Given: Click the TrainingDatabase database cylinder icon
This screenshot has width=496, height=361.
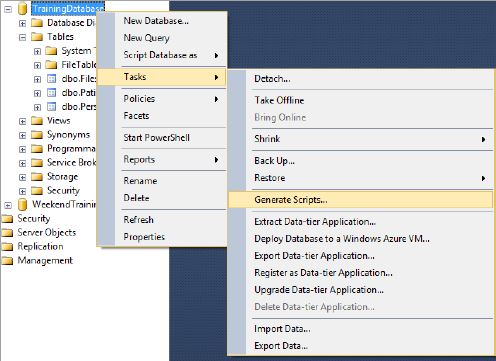Looking at the screenshot, I should pos(22,9).
